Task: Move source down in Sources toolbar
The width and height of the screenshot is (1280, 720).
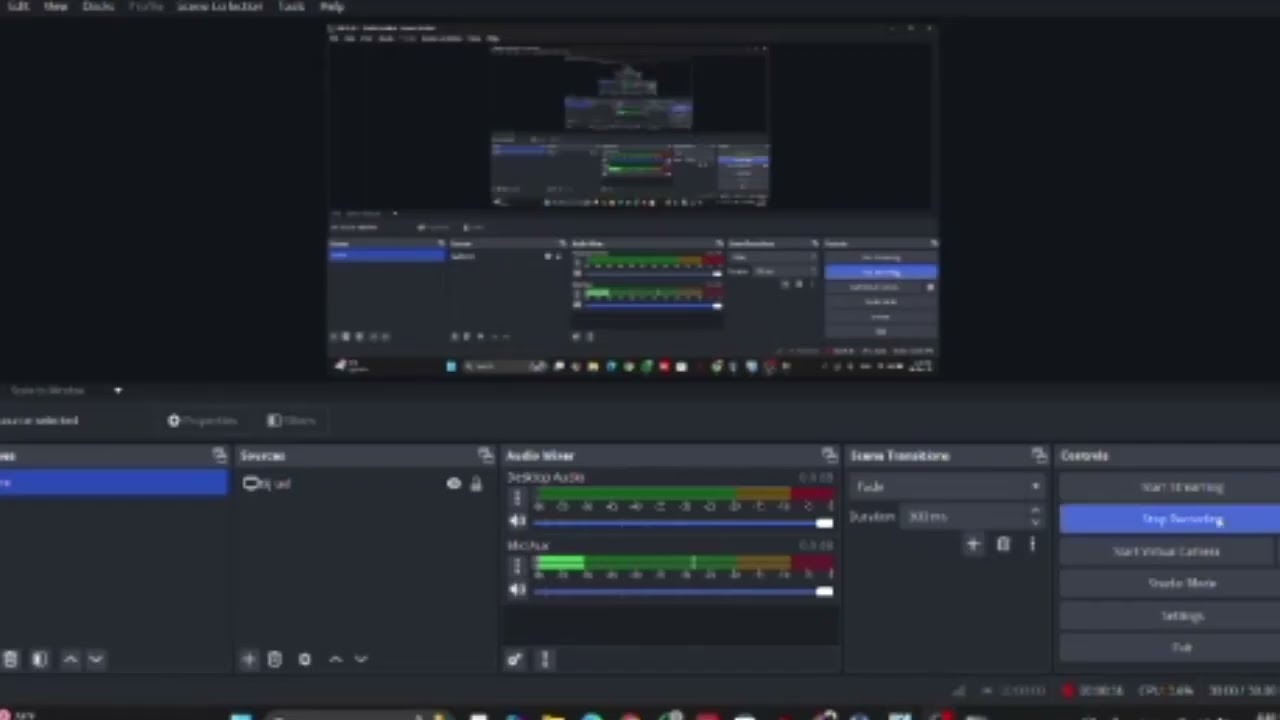Action: click(361, 659)
